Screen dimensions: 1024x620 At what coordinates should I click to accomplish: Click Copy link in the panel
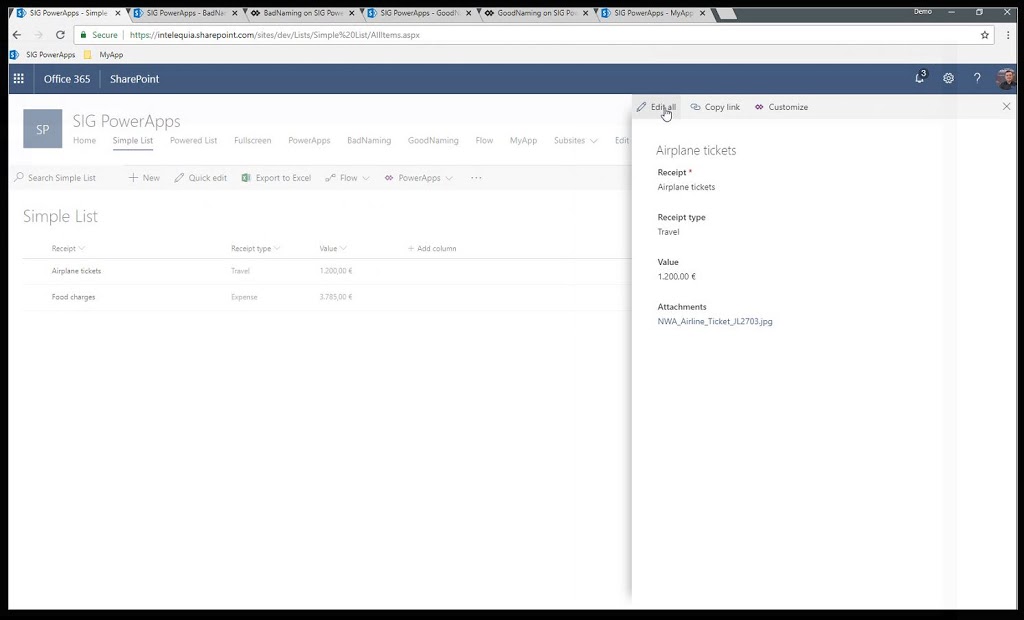(715, 107)
